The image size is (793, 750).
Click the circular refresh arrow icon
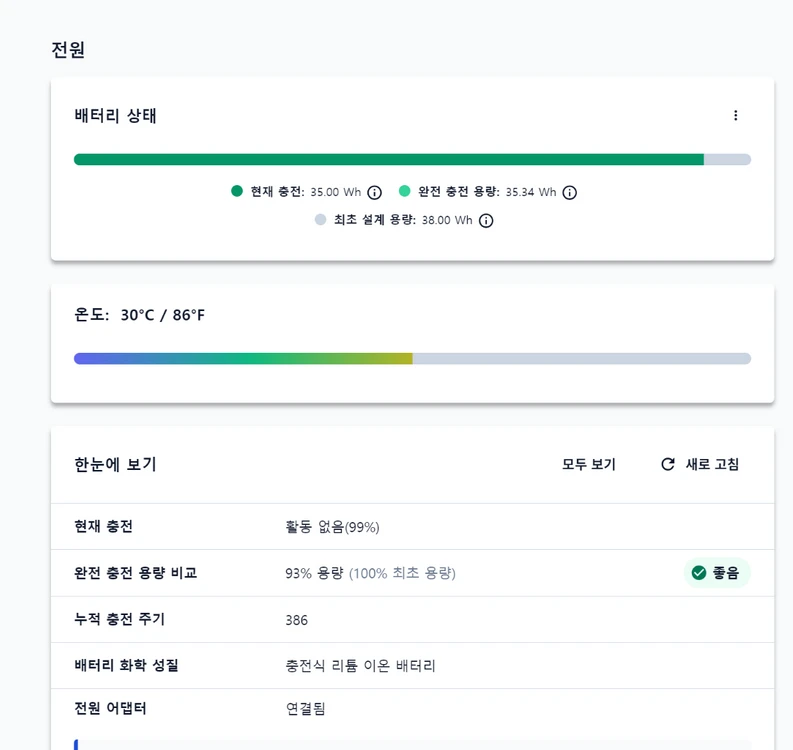coord(668,464)
